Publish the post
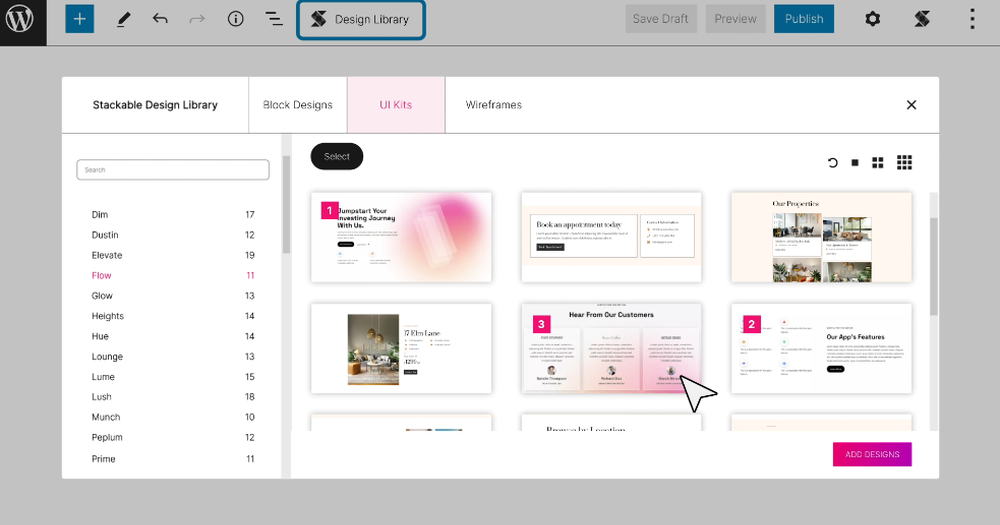Image resolution: width=1000 pixels, height=525 pixels. point(804,19)
